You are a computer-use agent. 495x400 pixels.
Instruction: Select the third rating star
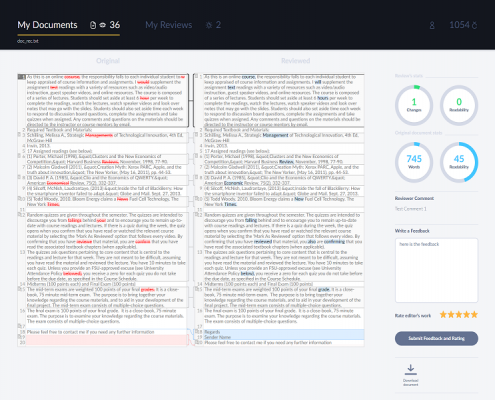459,314
